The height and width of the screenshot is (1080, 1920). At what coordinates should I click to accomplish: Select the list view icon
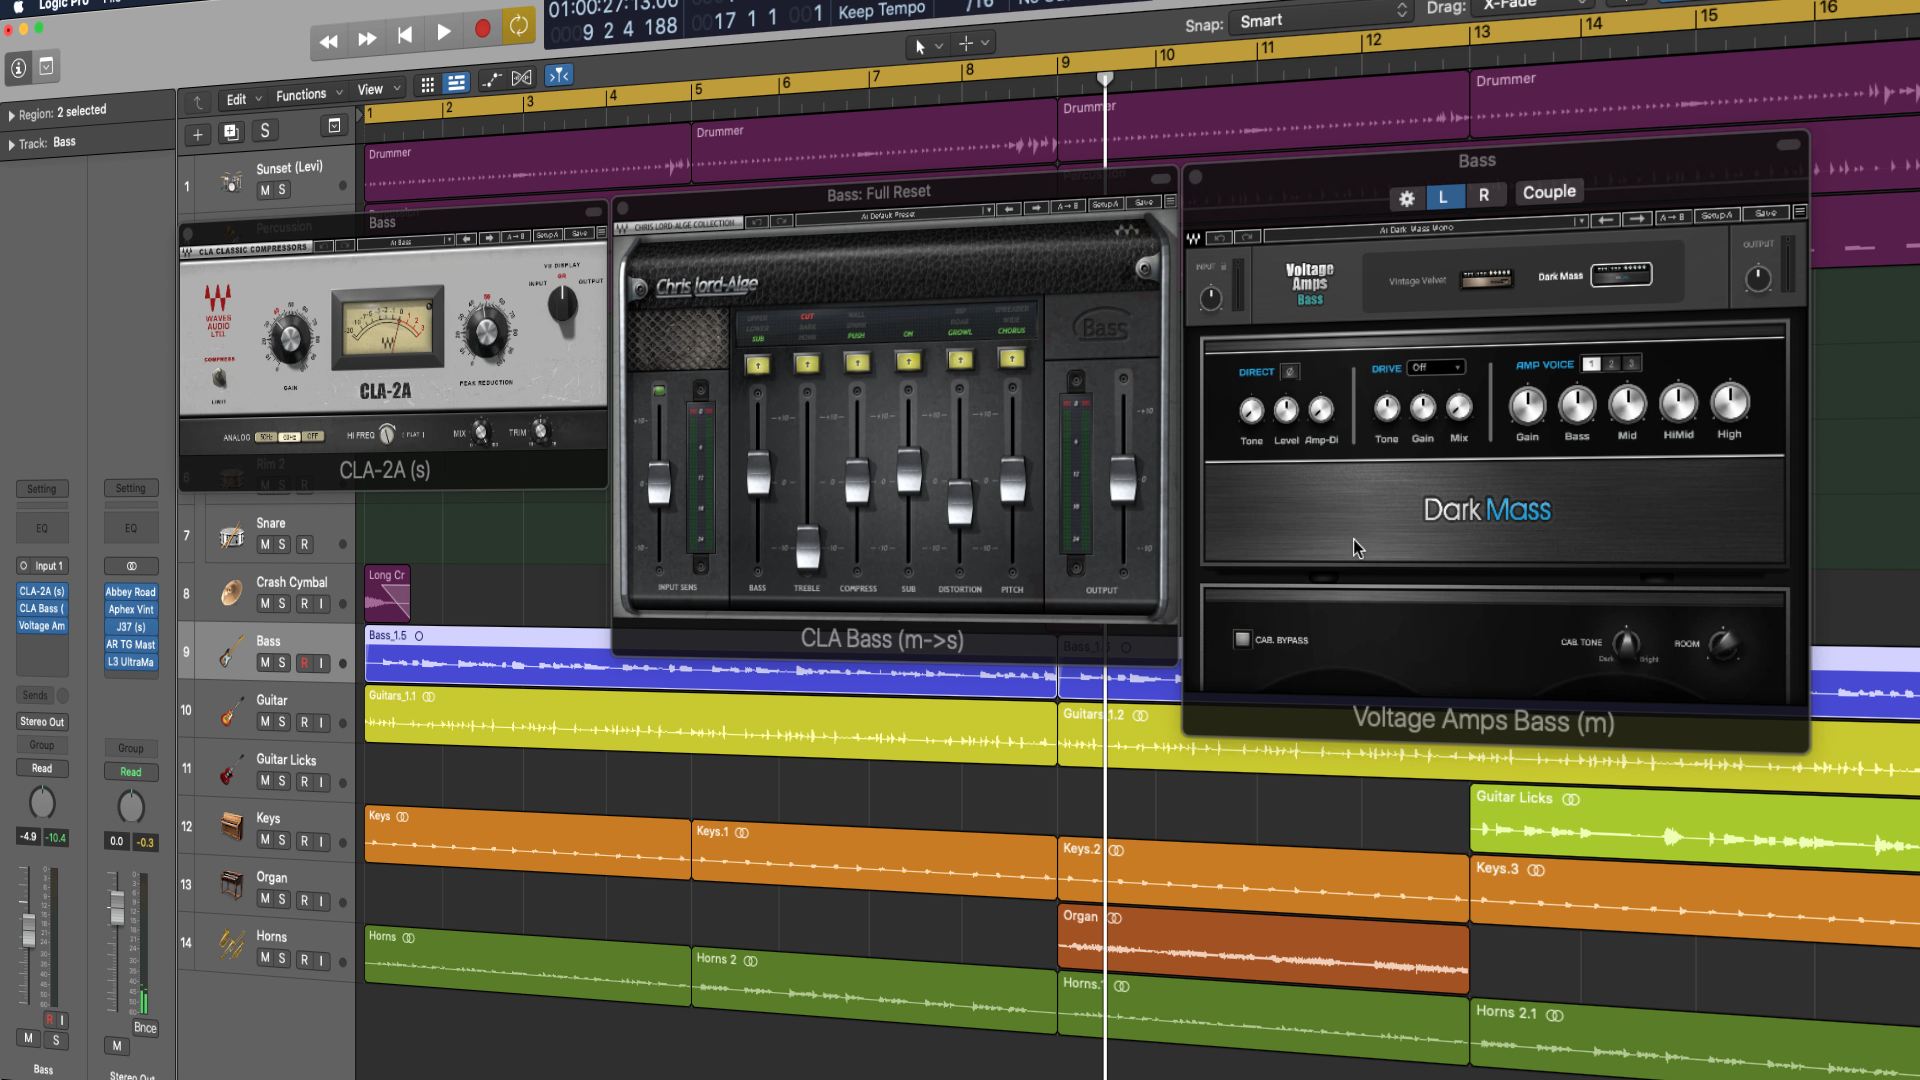pos(457,83)
